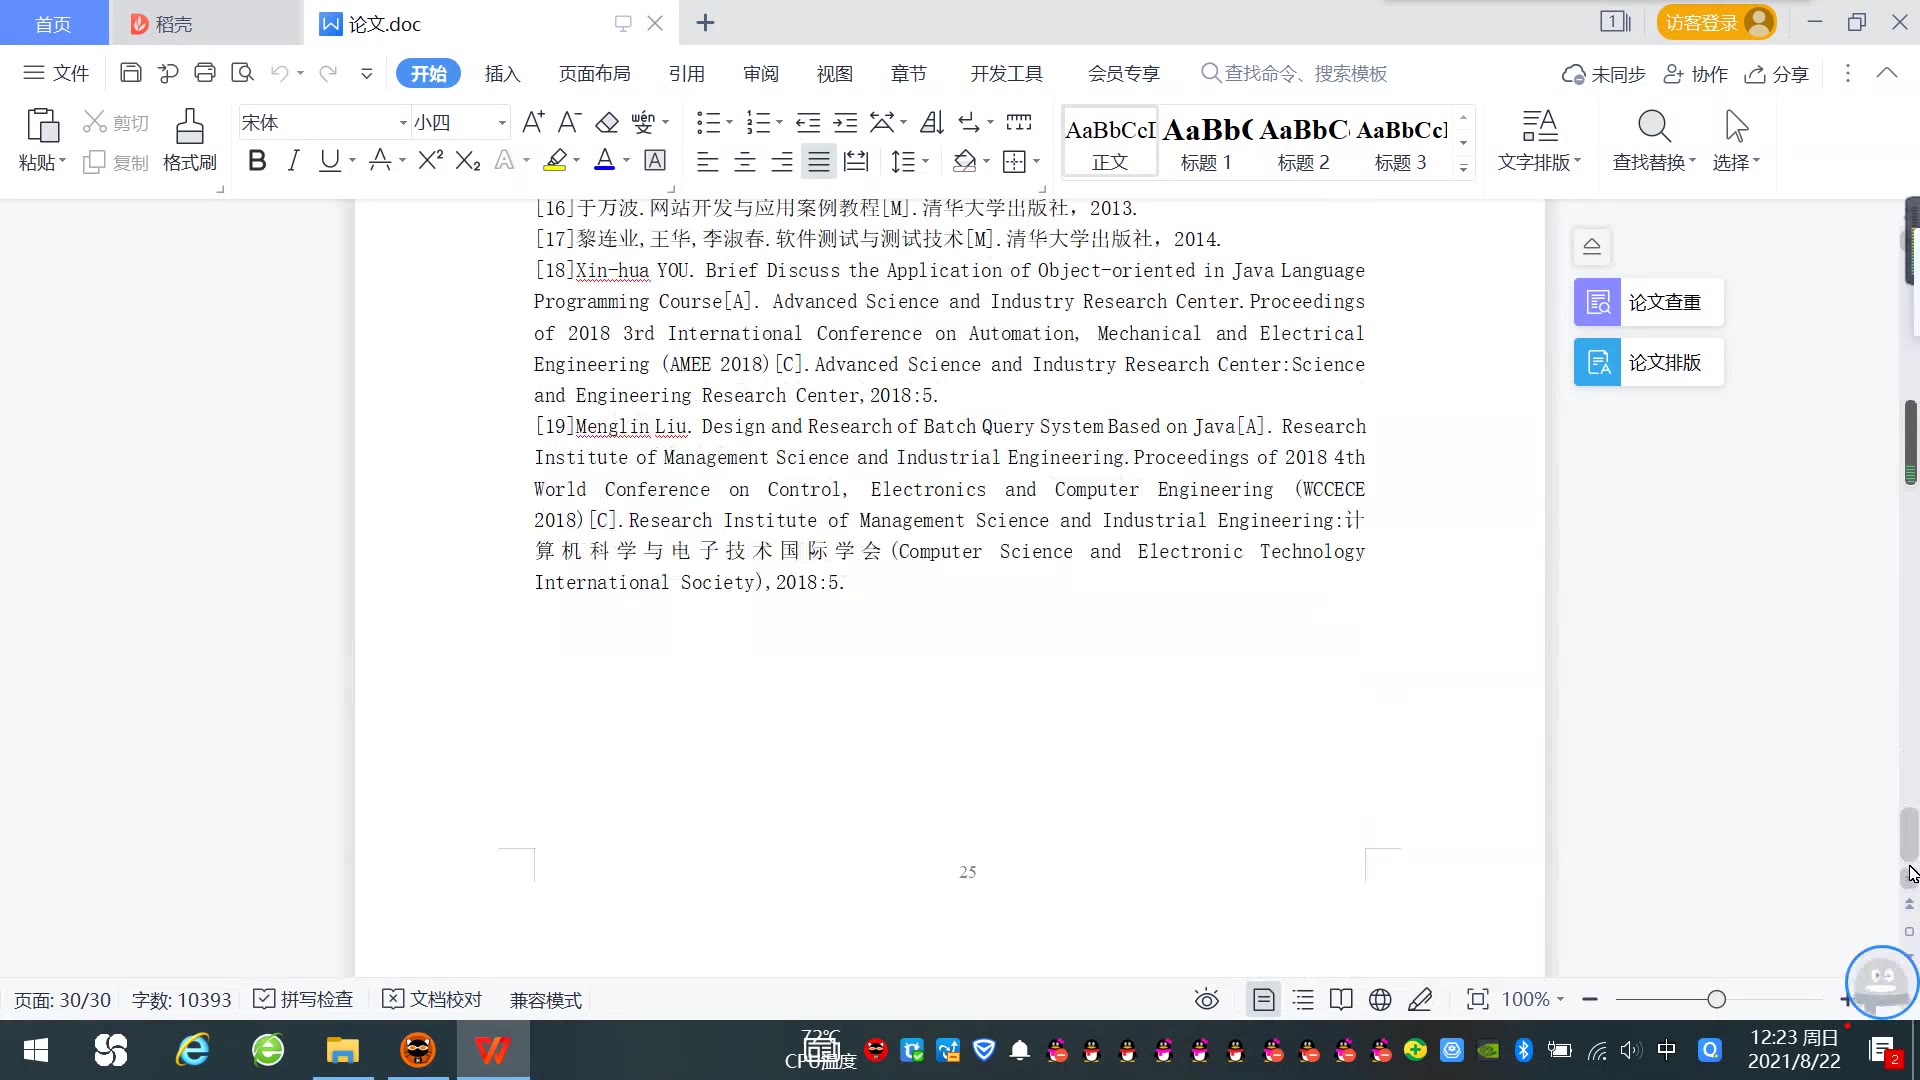Expand line spacing dropdown
1920x1080 pixels.
[x=925, y=161]
